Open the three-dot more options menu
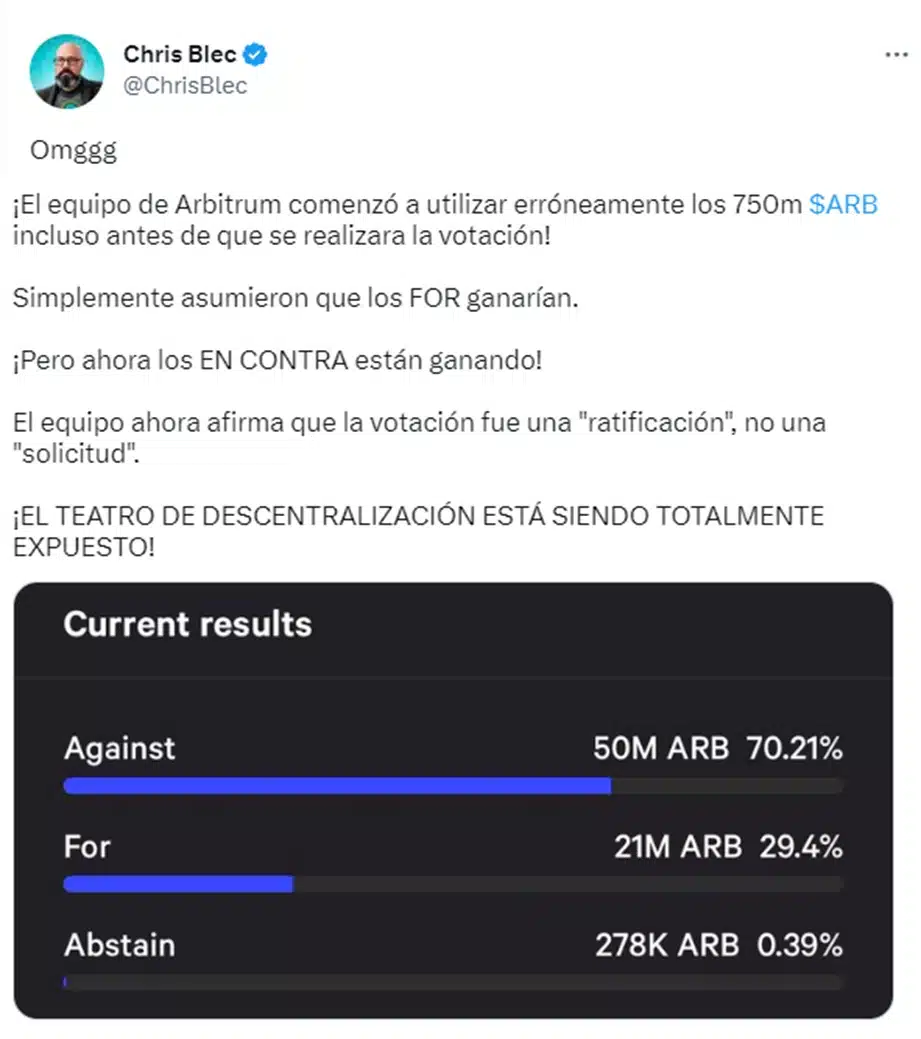921x1039 pixels. click(897, 54)
